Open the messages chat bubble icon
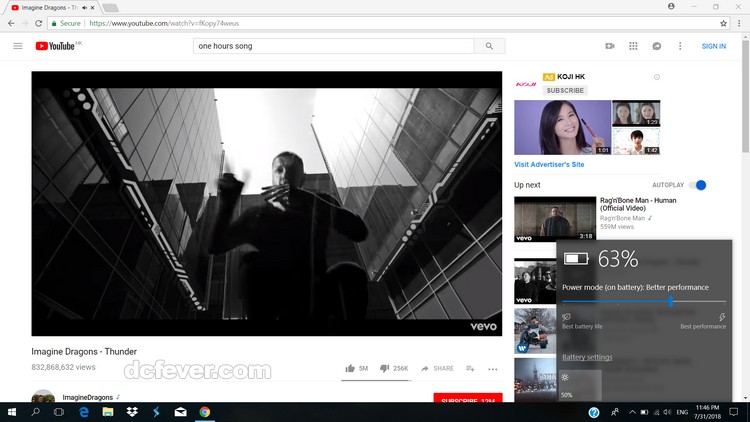Screen dimensions: 750x422 tap(657, 46)
